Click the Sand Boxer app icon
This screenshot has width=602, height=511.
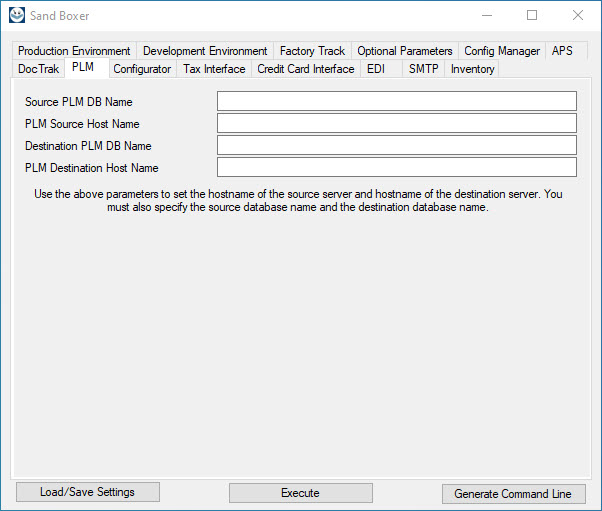coord(18,15)
